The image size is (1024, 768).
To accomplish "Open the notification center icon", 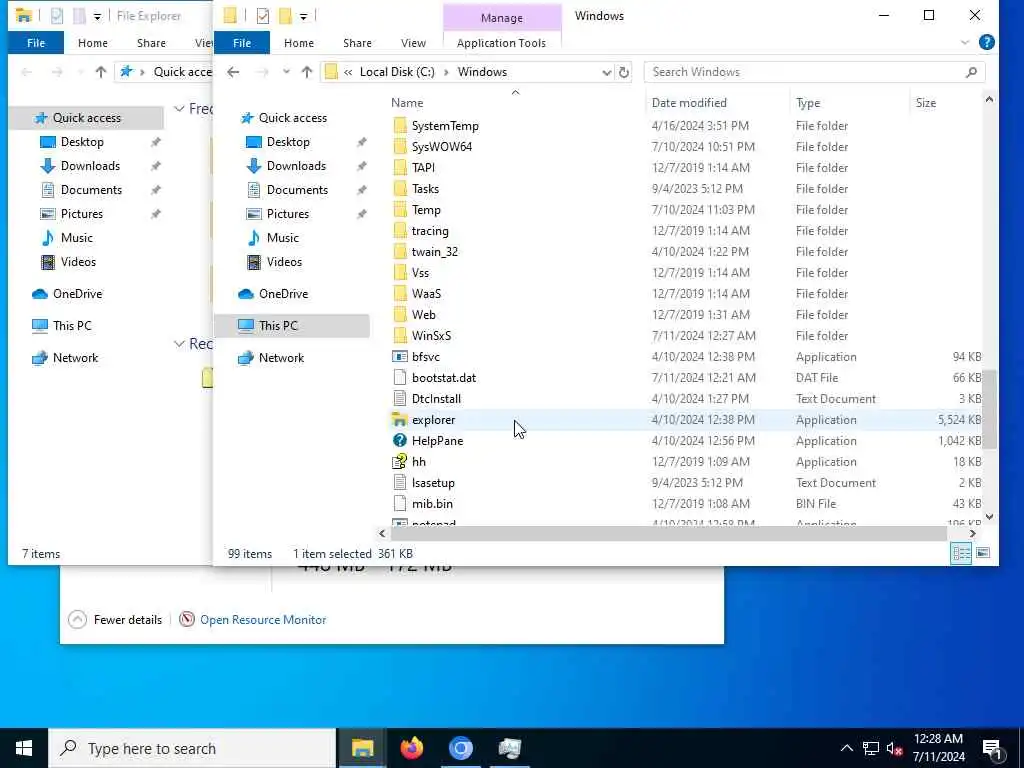I will 993,748.
